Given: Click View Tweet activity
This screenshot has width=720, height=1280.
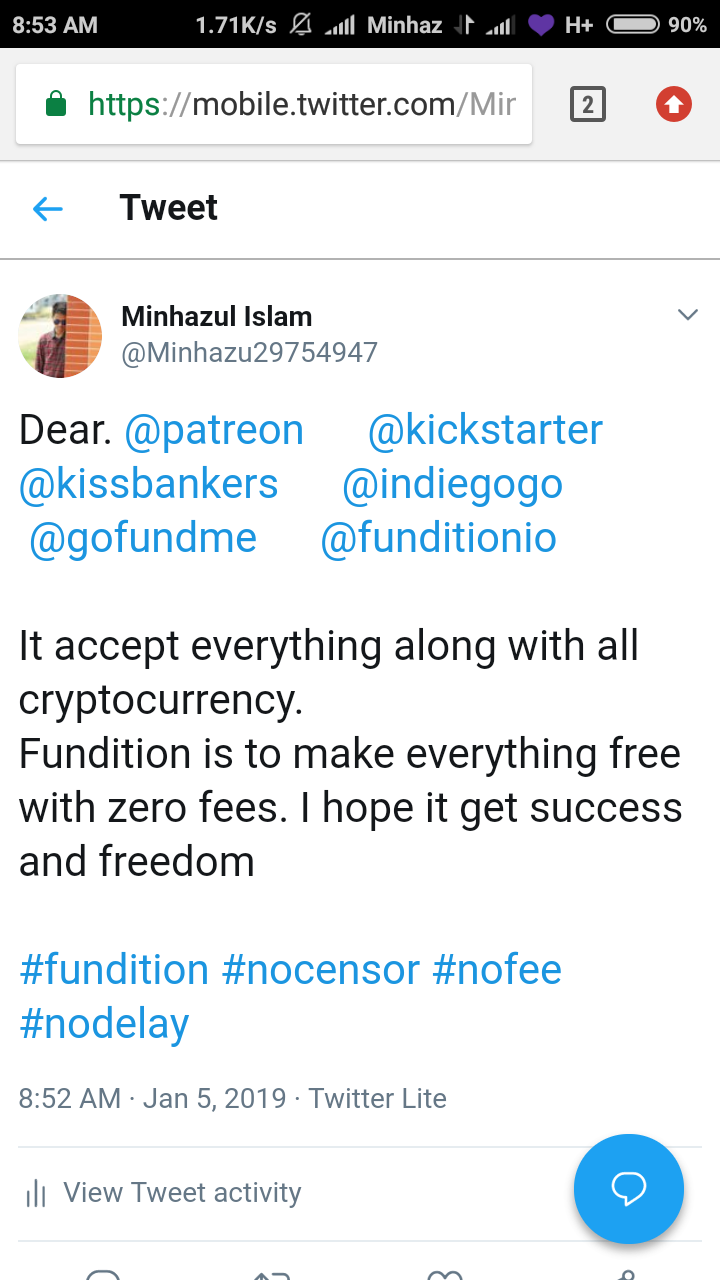Looking at the screenshot, I should point(182,1192).
